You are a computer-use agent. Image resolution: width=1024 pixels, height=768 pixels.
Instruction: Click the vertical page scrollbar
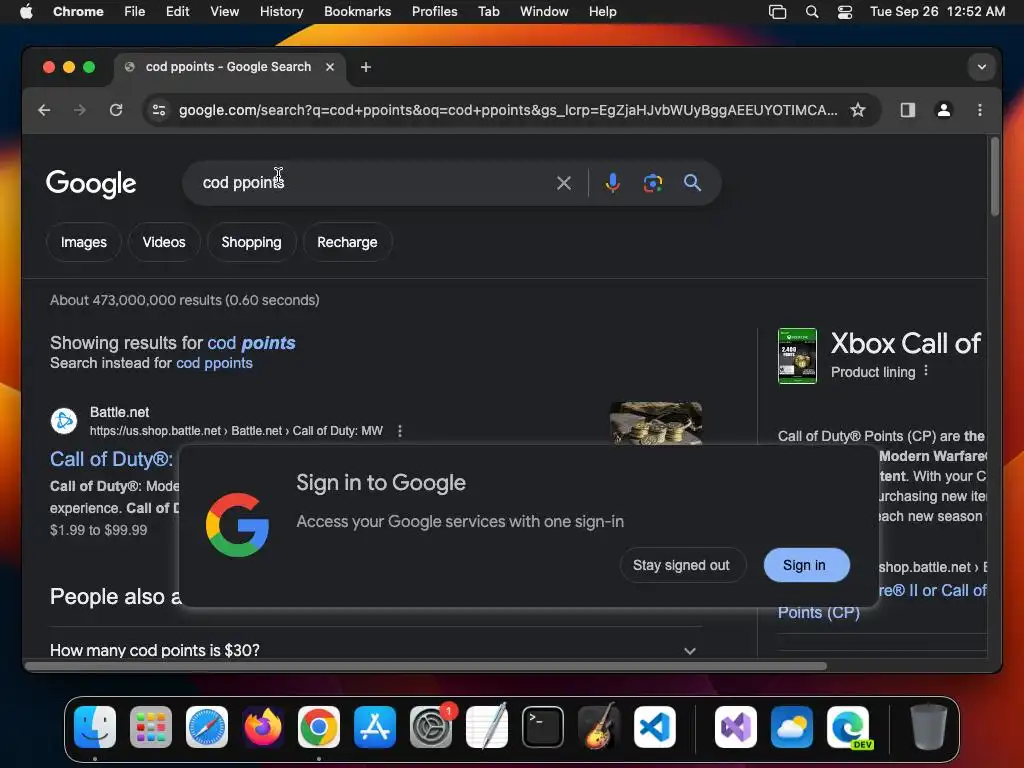(995, 176)
